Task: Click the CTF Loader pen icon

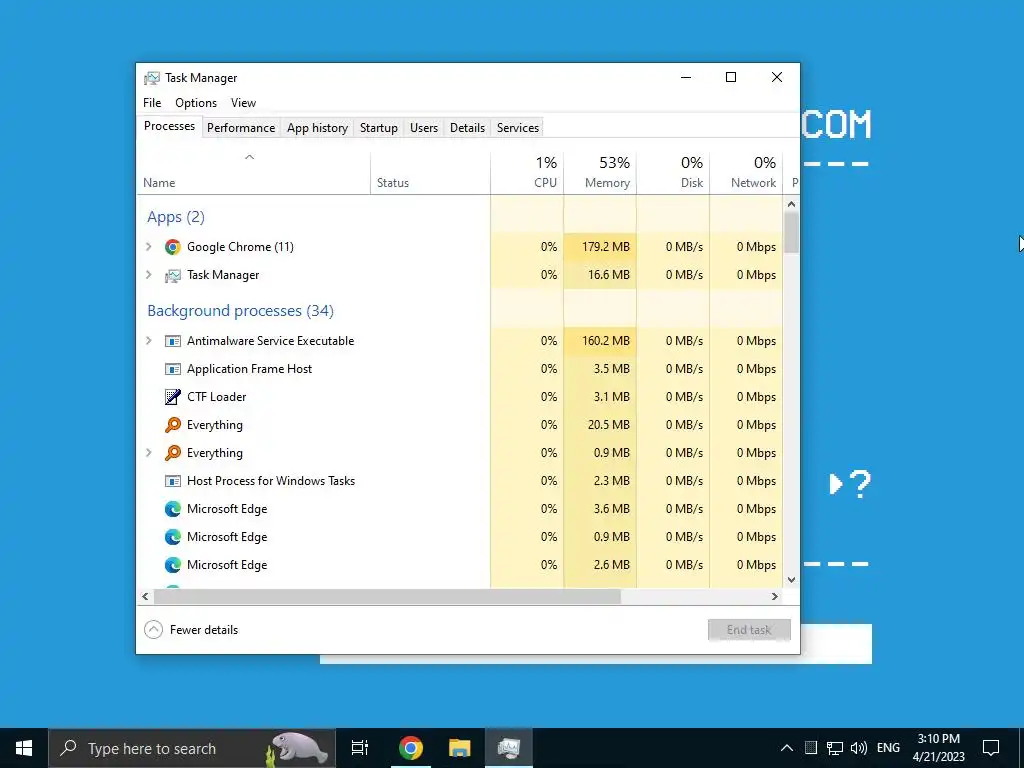Action: pos(172,397)
